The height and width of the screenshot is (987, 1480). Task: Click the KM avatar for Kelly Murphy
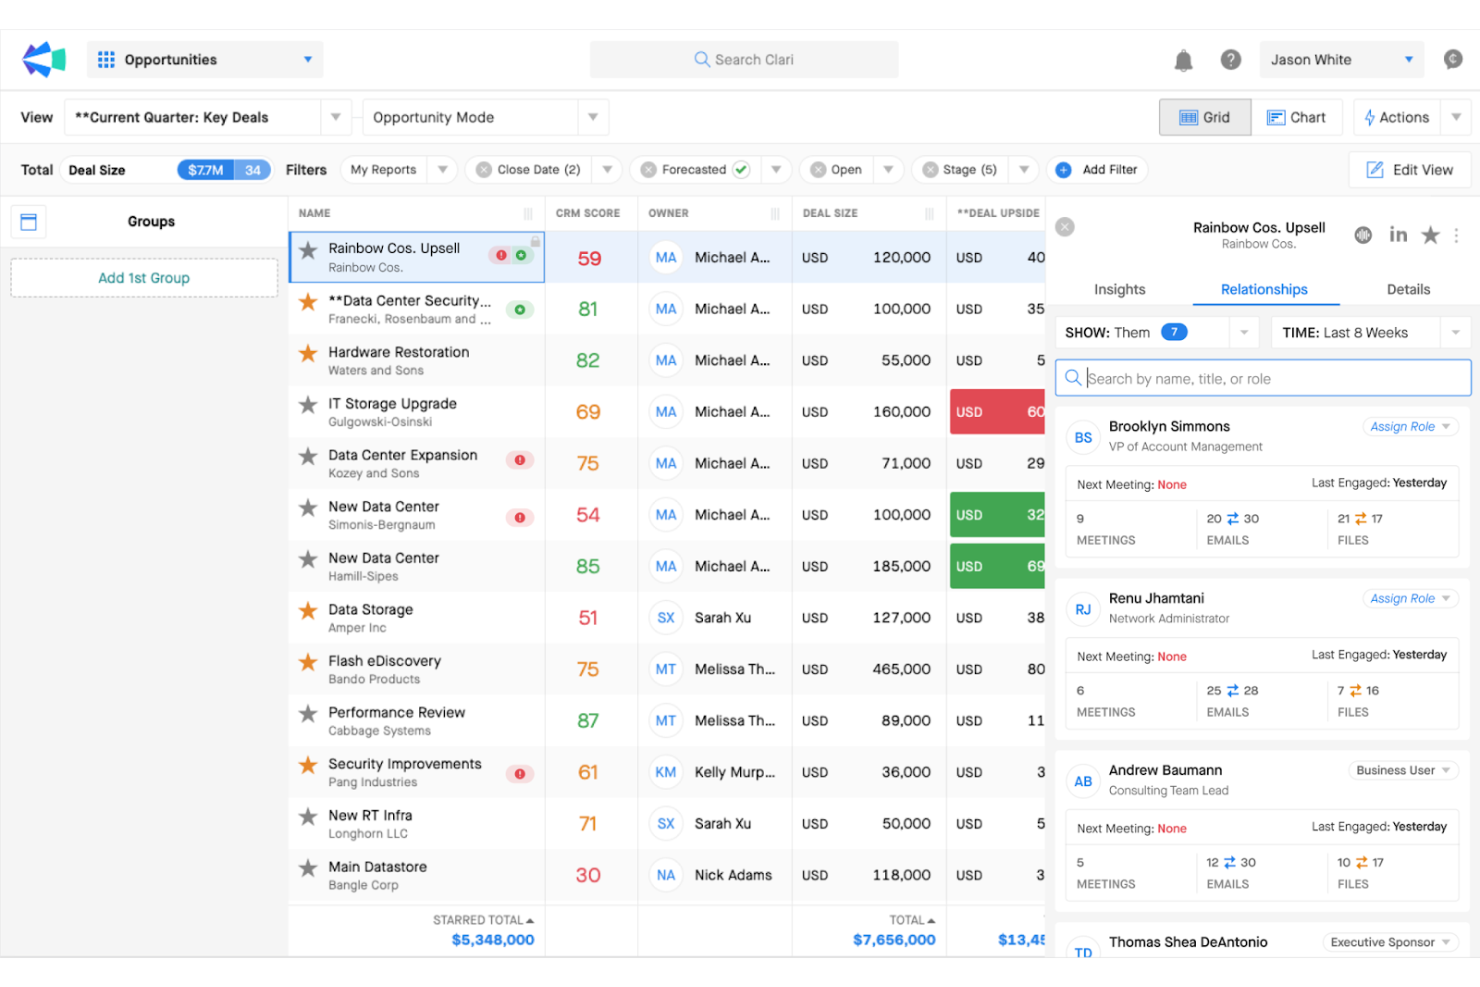pos(666,772)
